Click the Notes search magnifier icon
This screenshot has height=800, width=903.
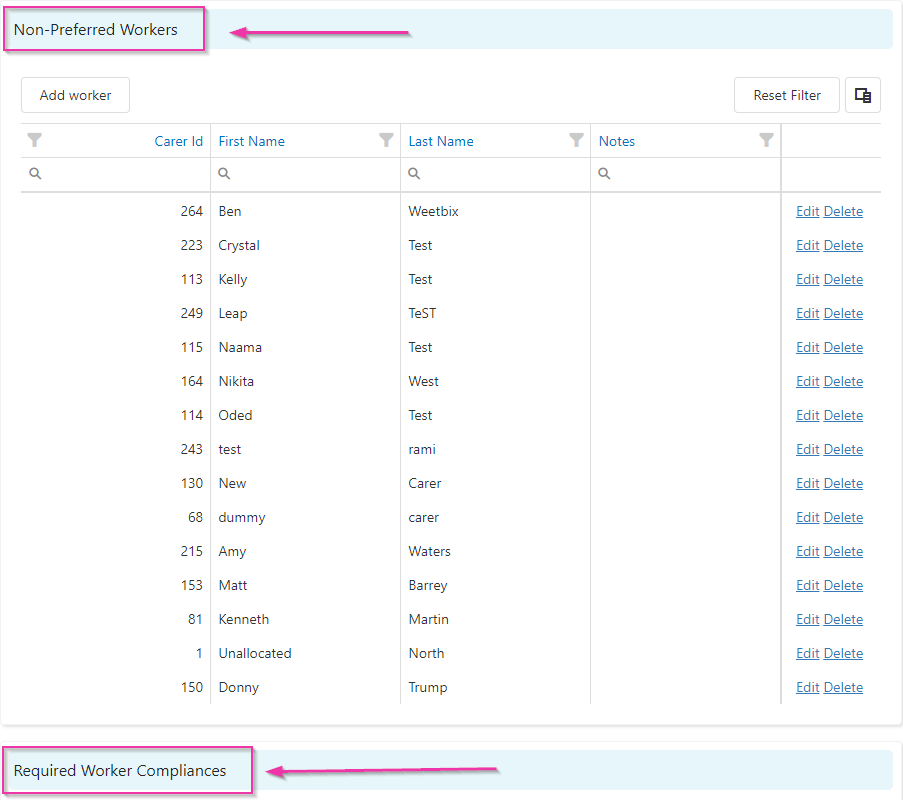coord(604,173)
